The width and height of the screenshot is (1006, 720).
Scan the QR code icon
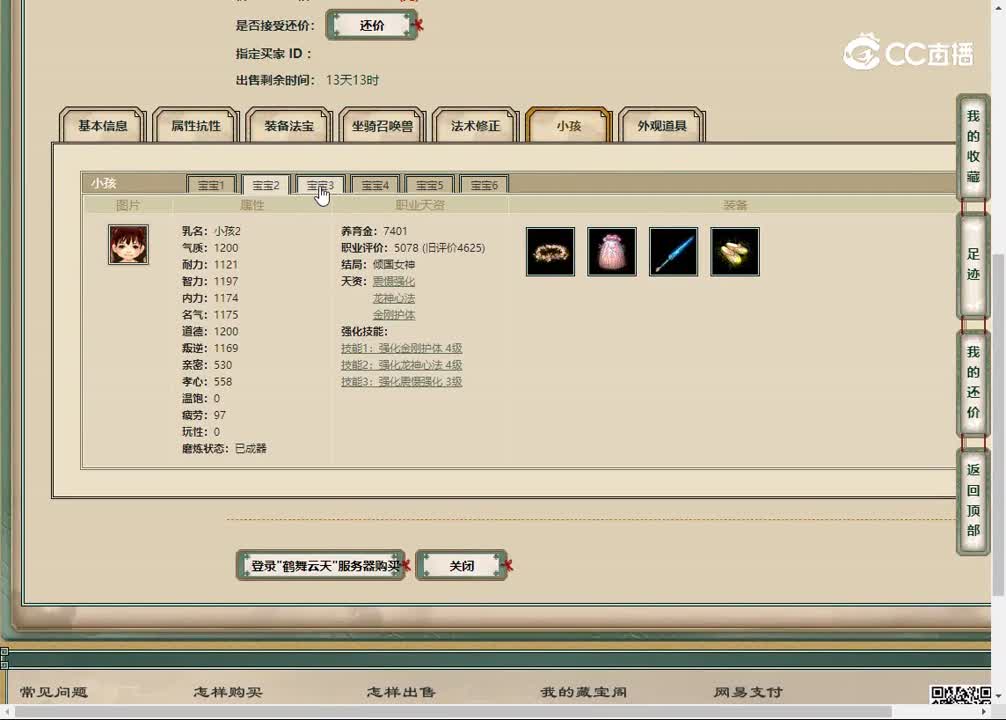(960, 694)
